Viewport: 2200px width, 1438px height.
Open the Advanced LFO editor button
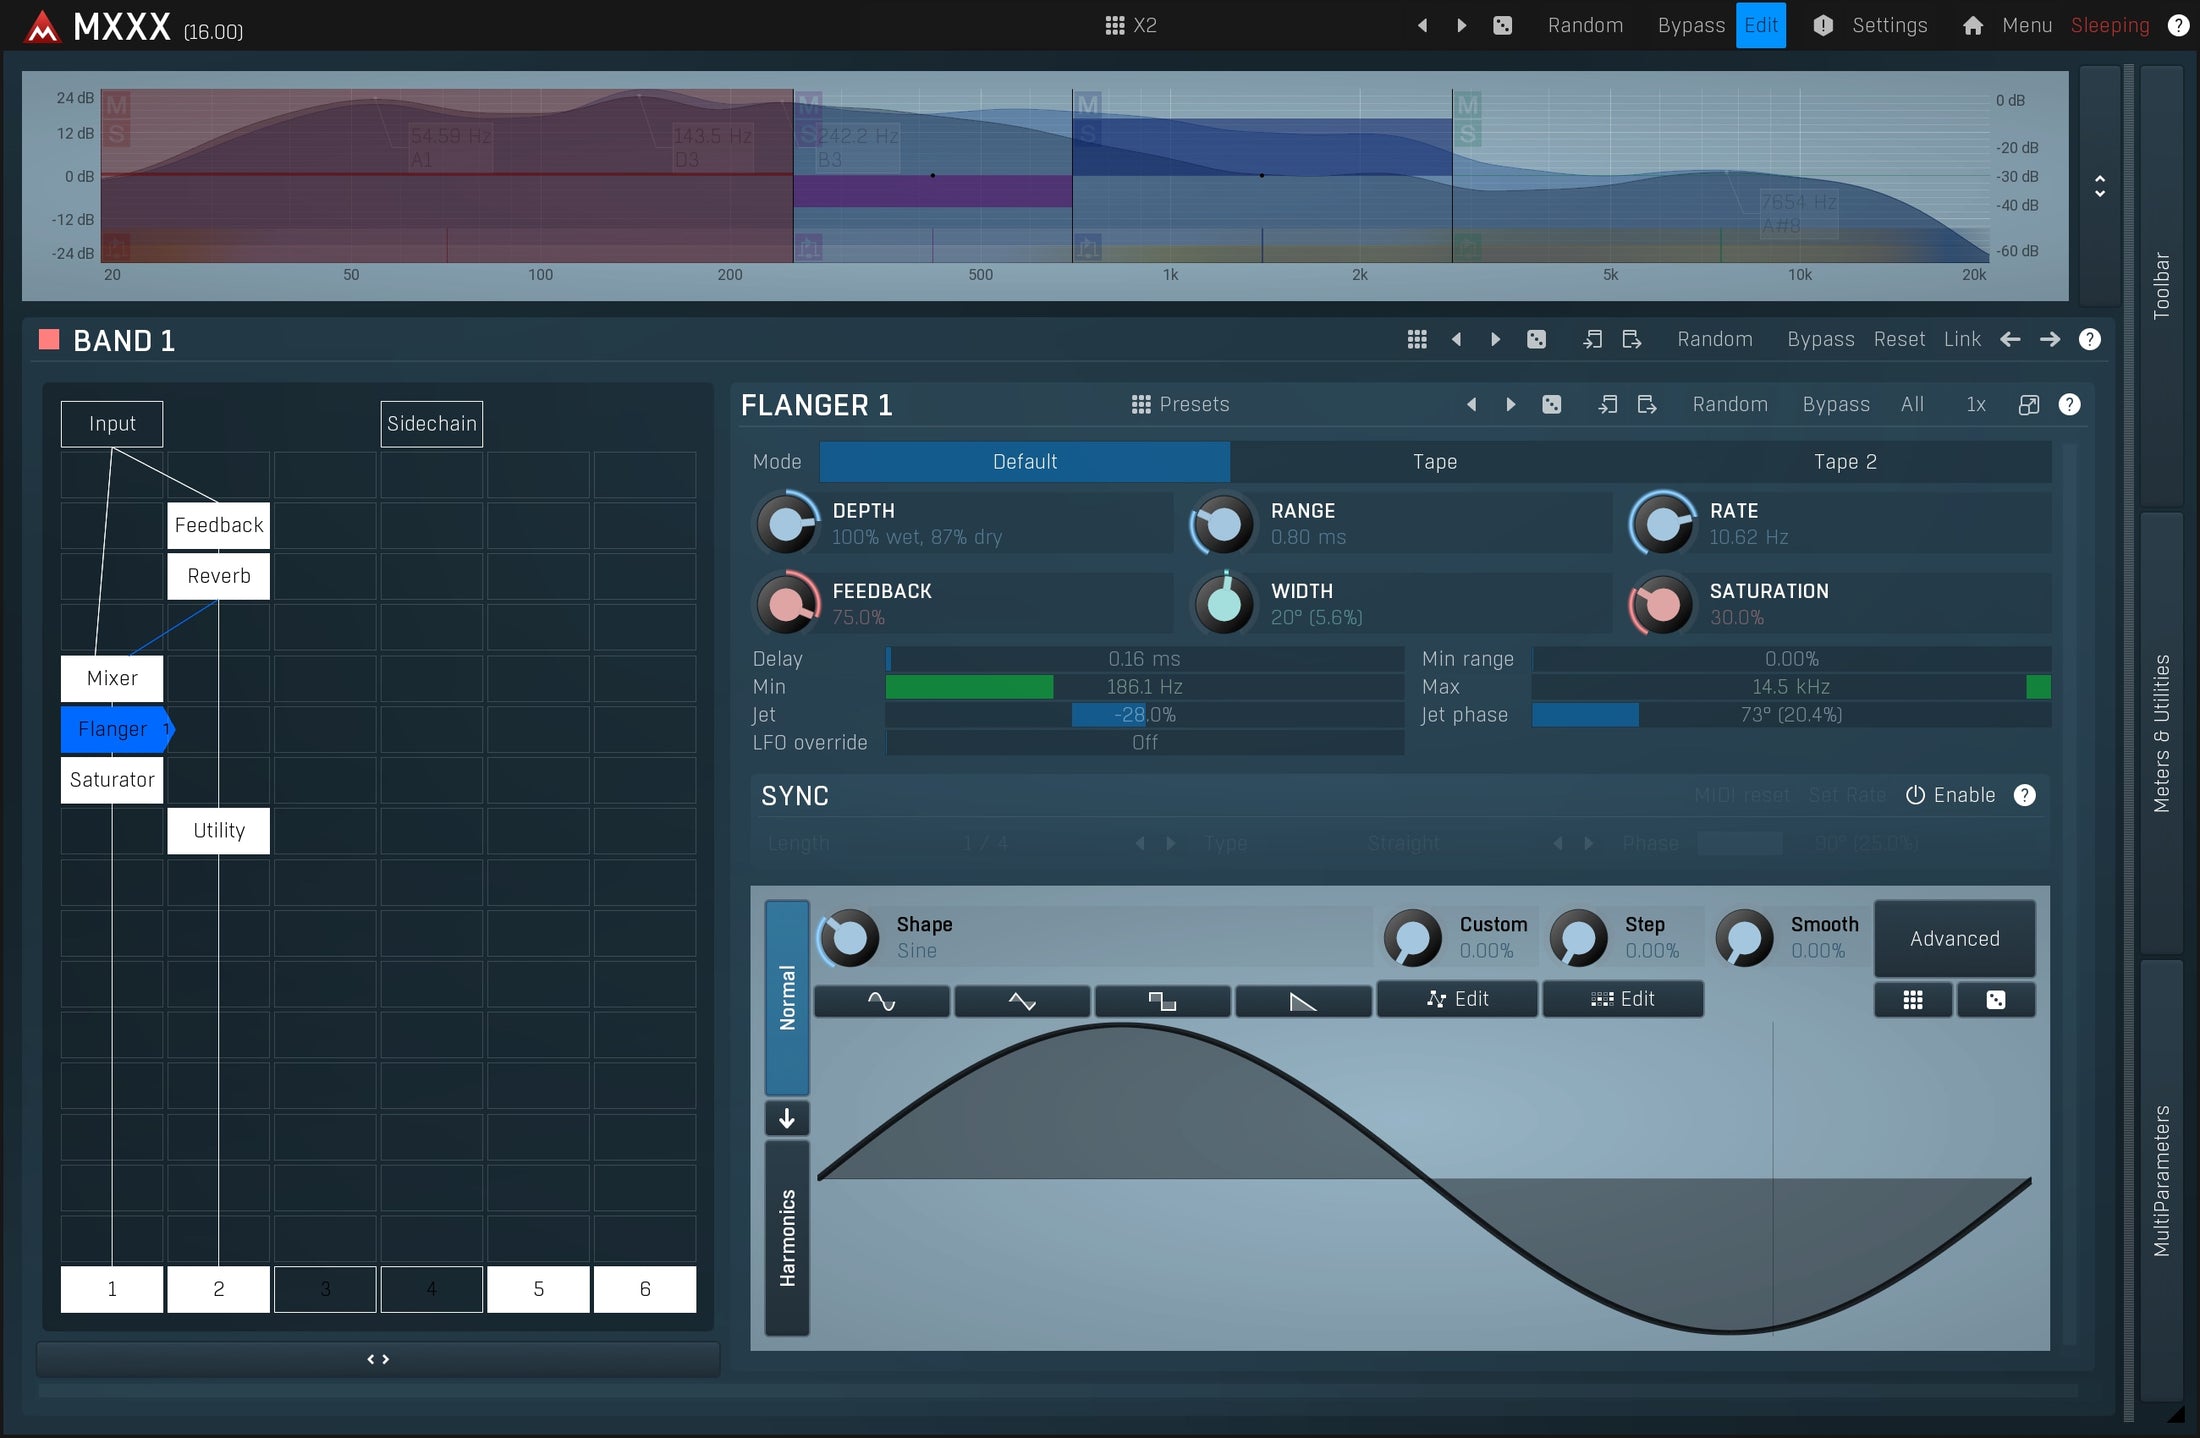click(x=1954, y=938)
